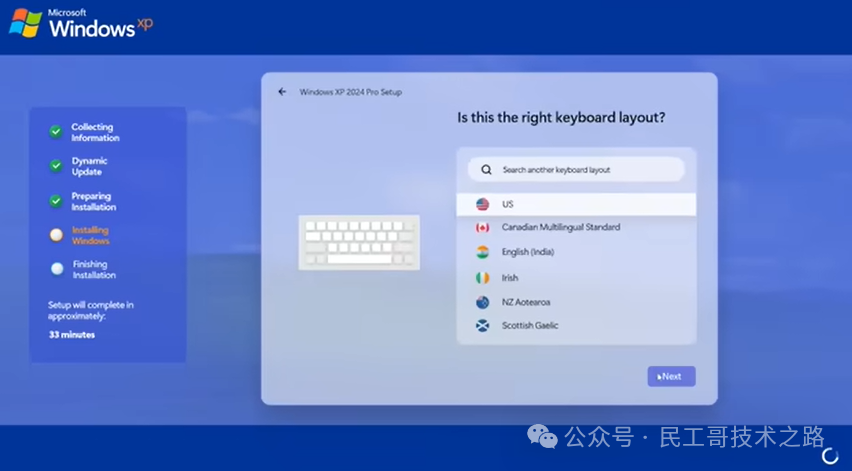Screen dimensions: 852x471
Task: Click the search magnifier icon
Action: 486,169
